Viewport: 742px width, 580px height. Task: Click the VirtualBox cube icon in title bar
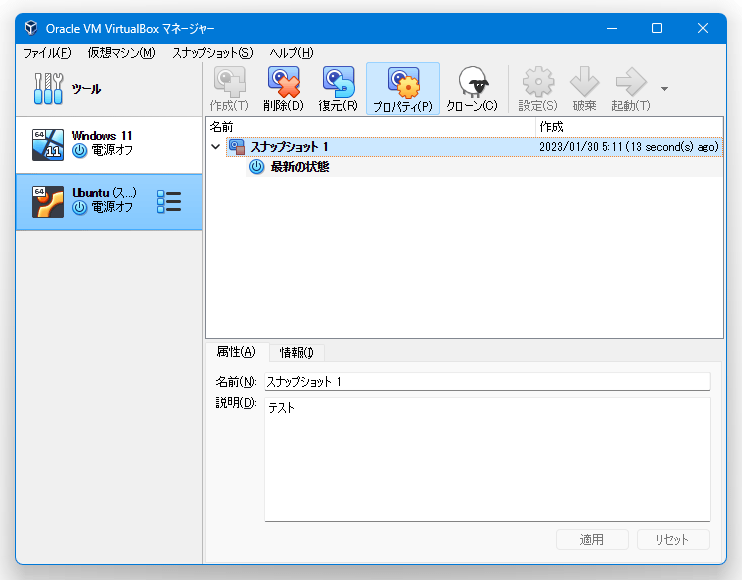(31, 28)
